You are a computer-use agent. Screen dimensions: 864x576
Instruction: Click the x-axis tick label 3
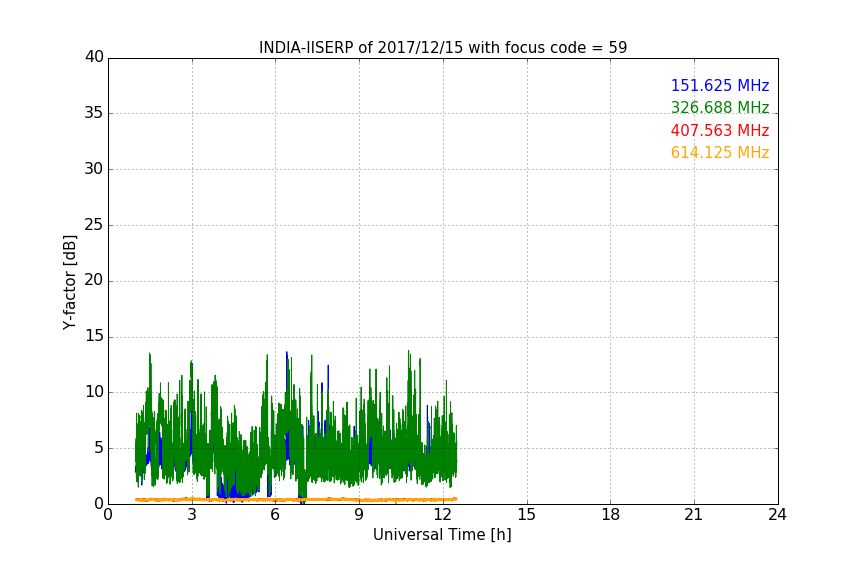192,515
